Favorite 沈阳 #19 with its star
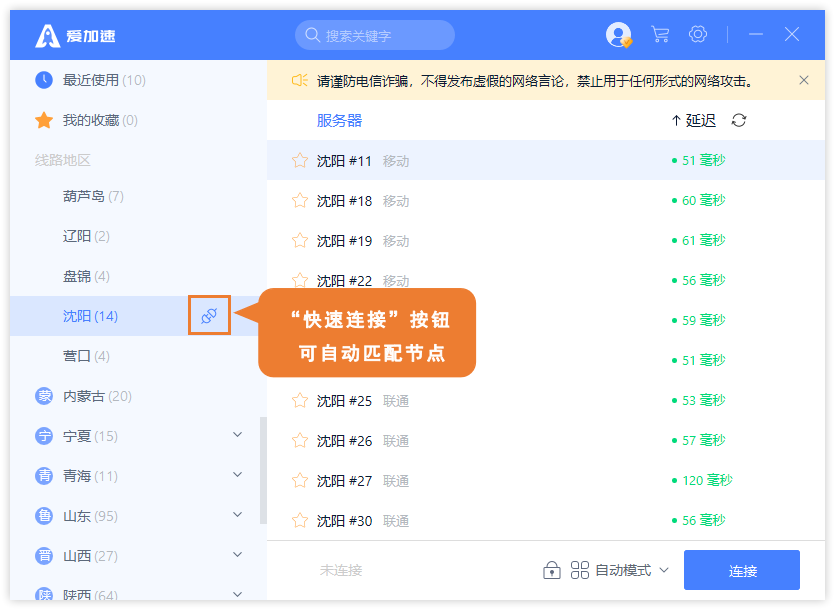 300,240
